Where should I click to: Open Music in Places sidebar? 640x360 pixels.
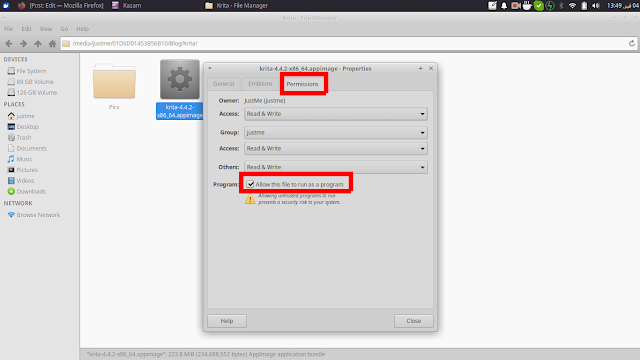coord(20,159)
